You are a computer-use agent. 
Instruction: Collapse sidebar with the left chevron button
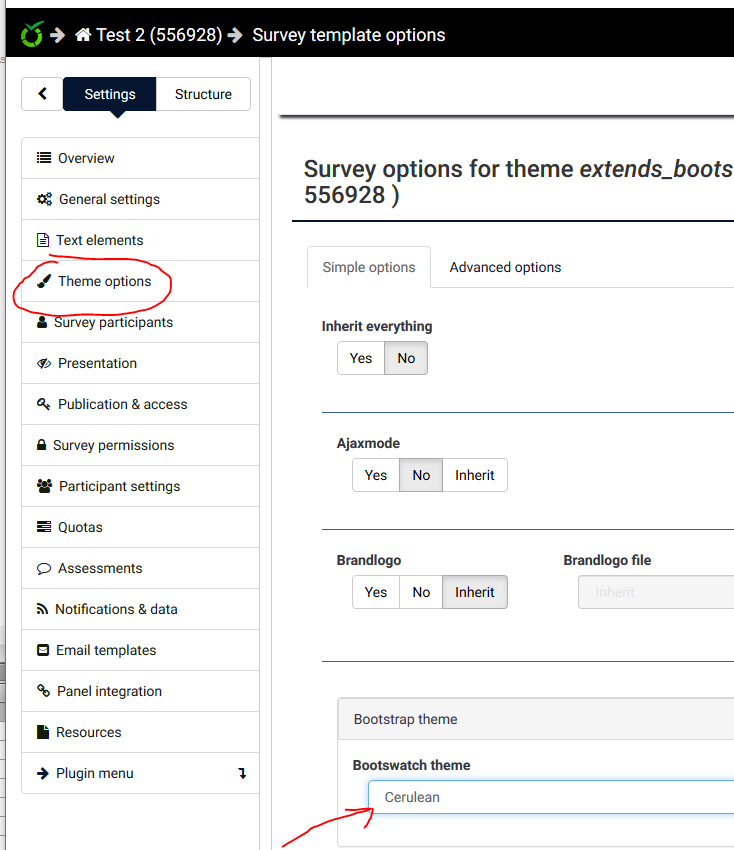coord(42,94)
